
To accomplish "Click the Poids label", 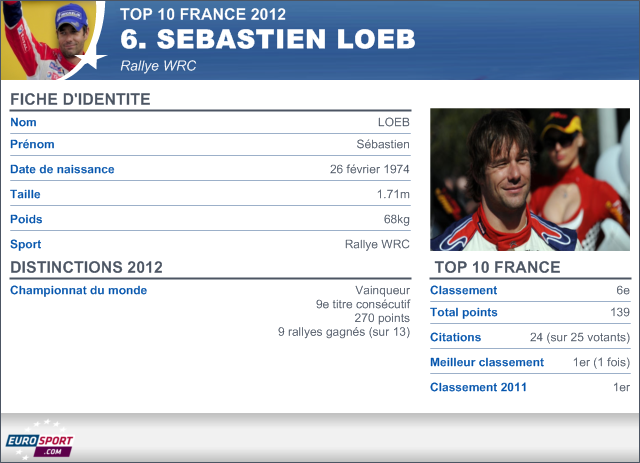I will click(x=26, y=219).
